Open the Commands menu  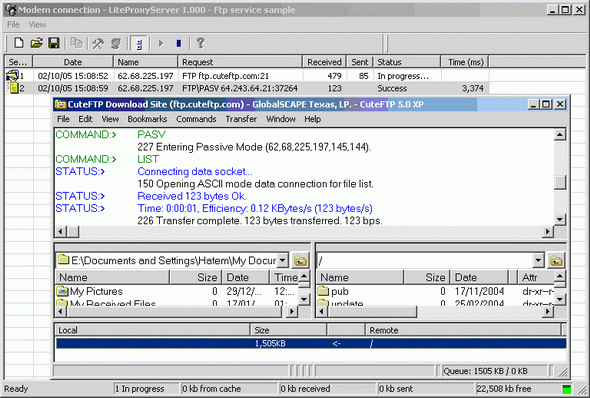point(196,119)
